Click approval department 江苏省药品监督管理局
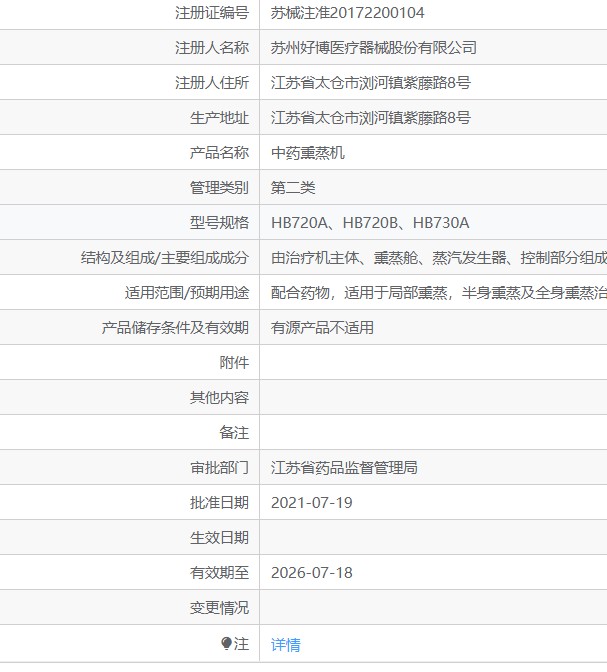This screenshot has width=607, height=672. click(344, 468)
